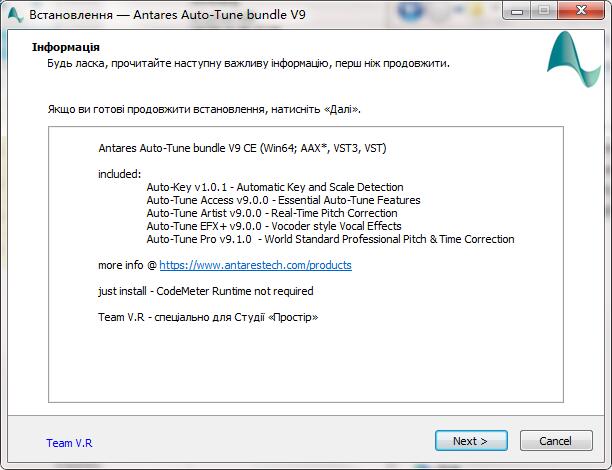Close the installer window
Viewport: 612px width, 470px height.
582,10
